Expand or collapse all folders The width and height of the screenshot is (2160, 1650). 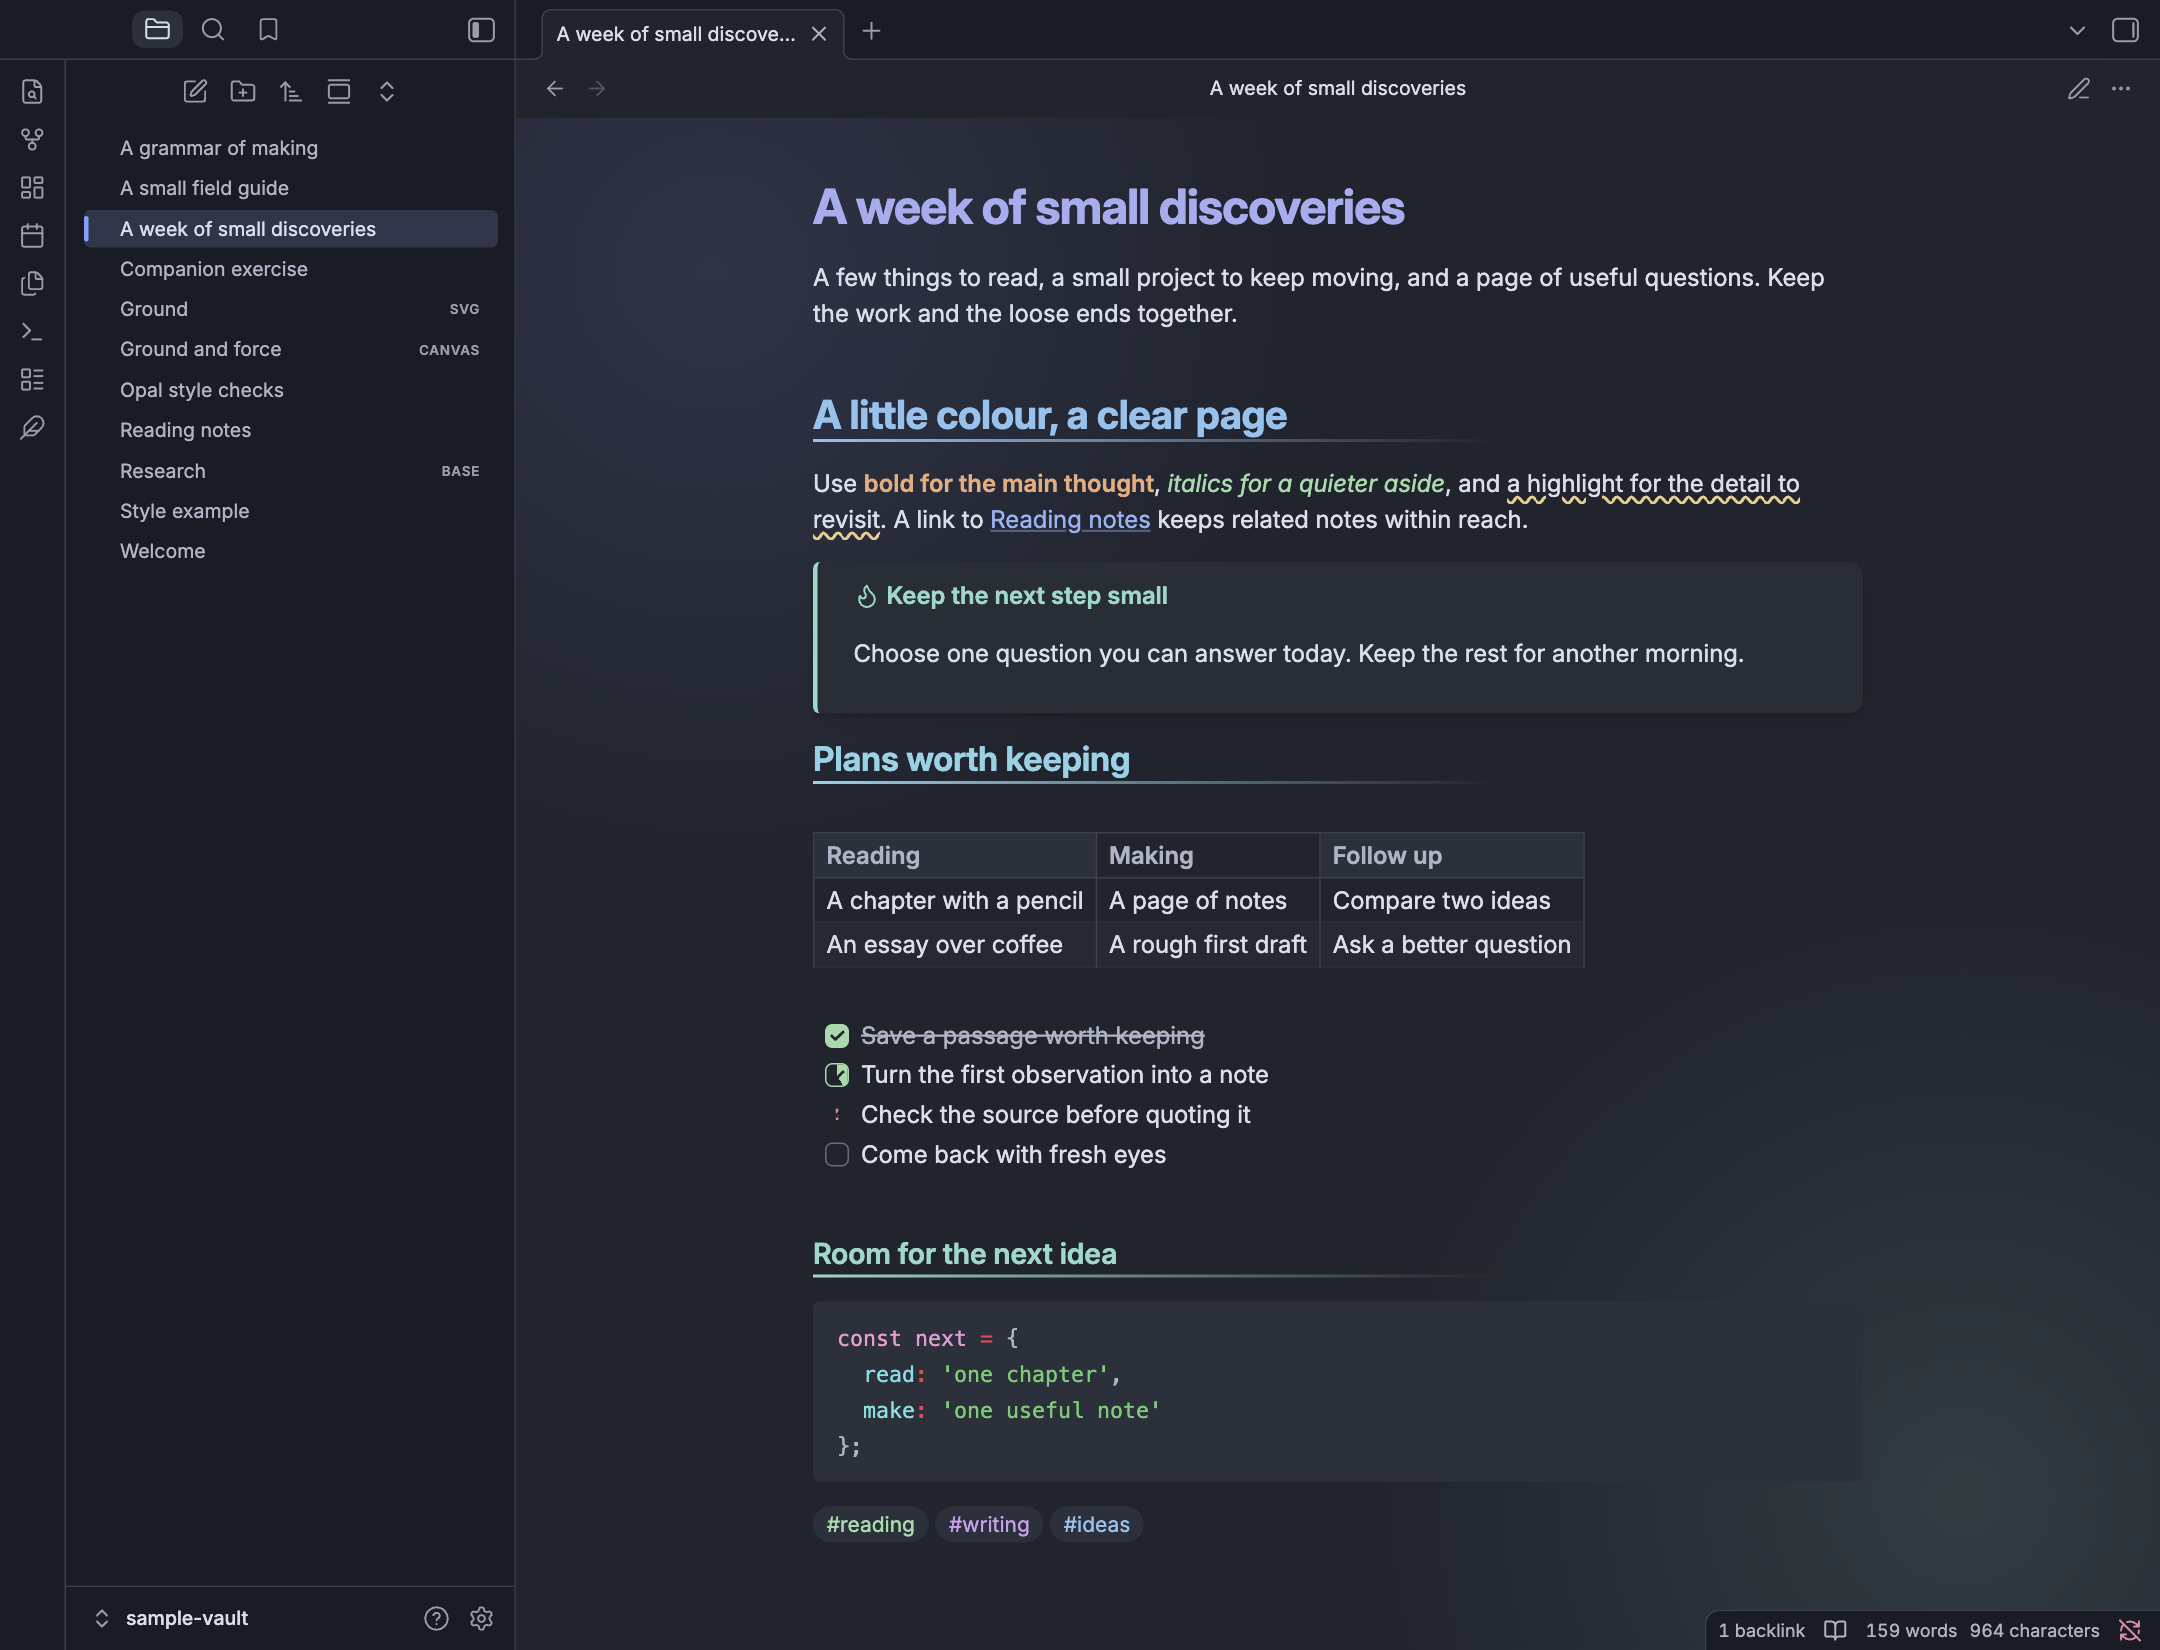387,92
